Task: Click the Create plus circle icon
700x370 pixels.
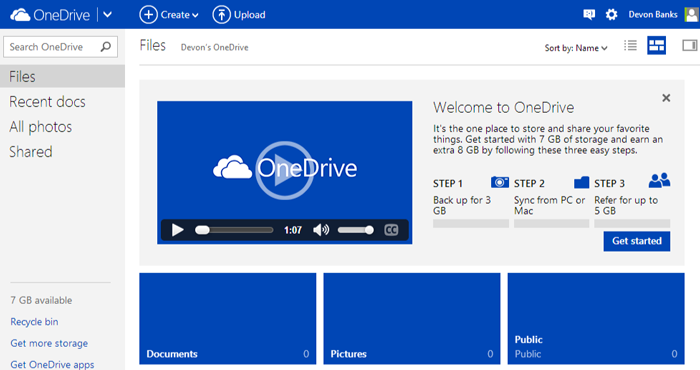Action: (x=148, y=15)
